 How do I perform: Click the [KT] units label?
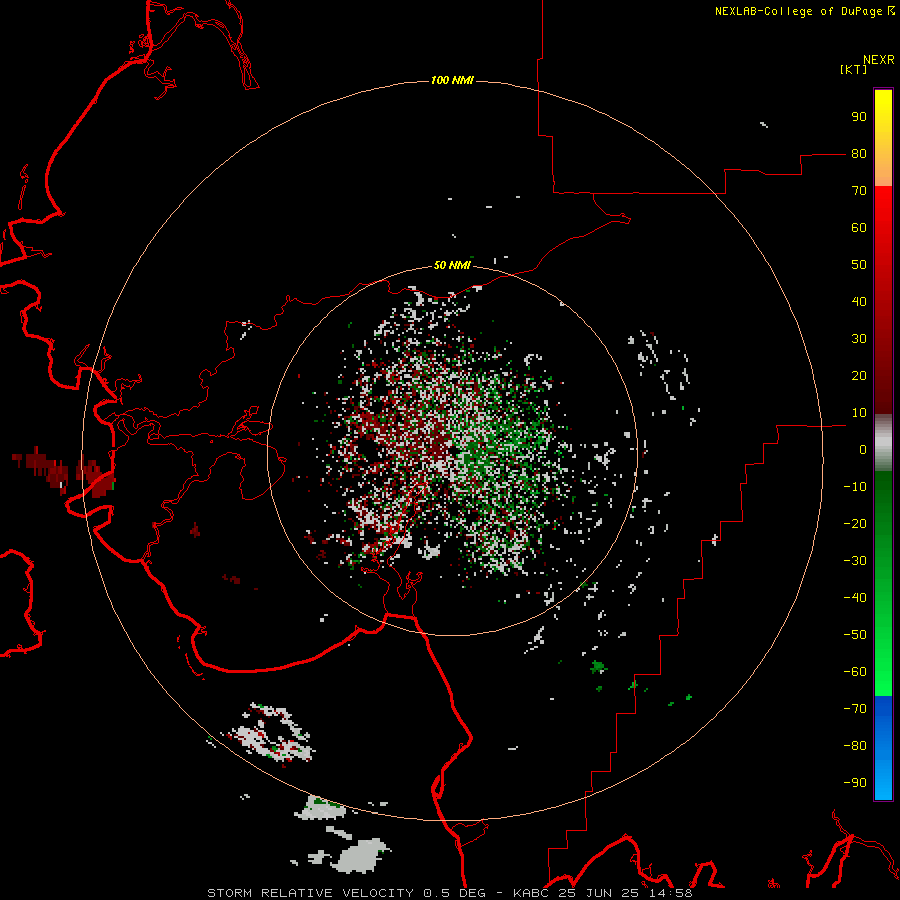click(x=854, y=69)
